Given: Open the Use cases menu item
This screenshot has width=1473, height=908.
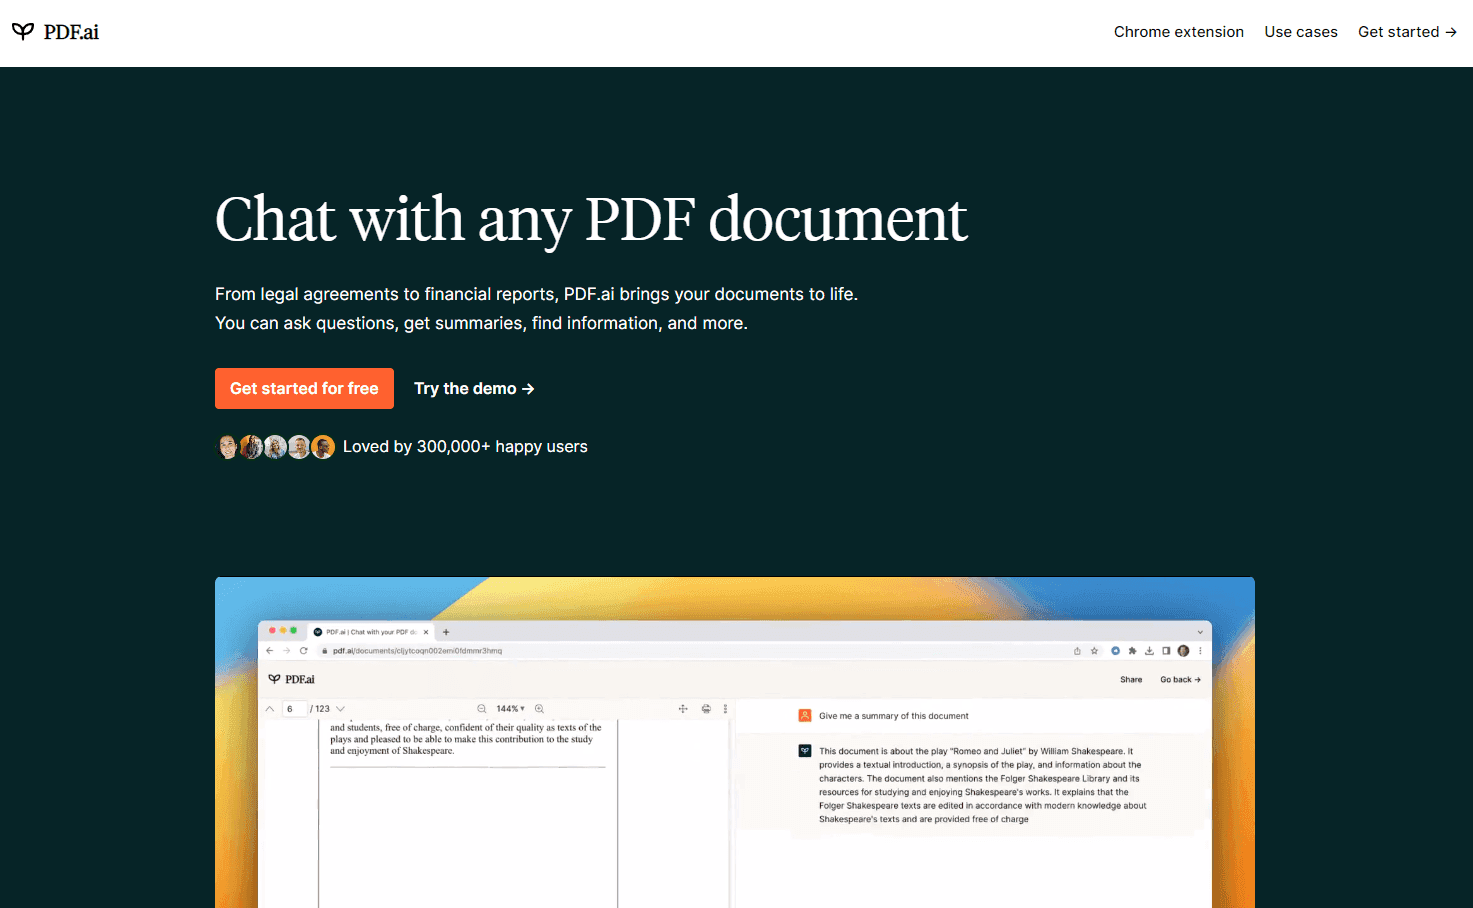Looking at the screenshot, I should (x=1301, y=32).
